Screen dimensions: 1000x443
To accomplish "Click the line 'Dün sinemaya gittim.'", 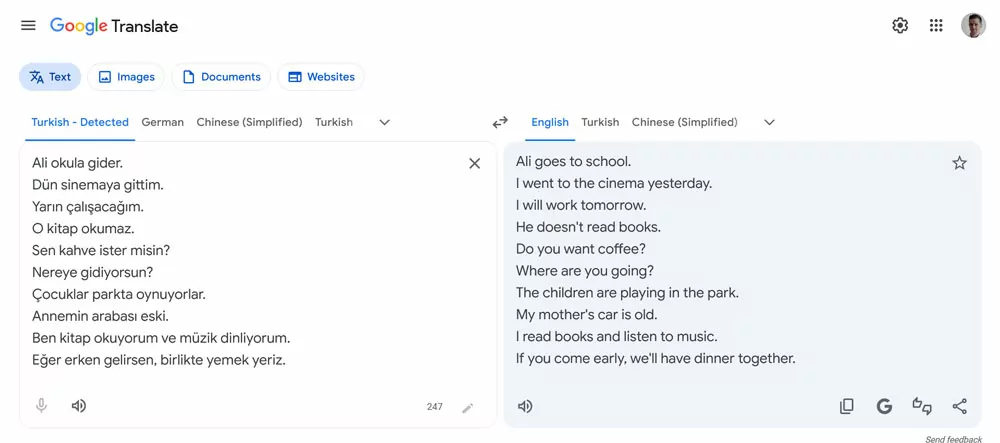I will 98,185.
